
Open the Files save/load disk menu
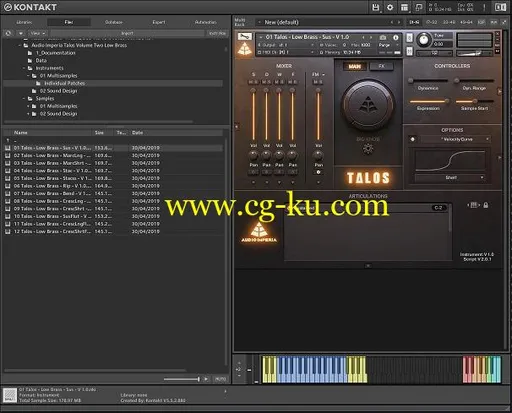click(x=375, y=7)
